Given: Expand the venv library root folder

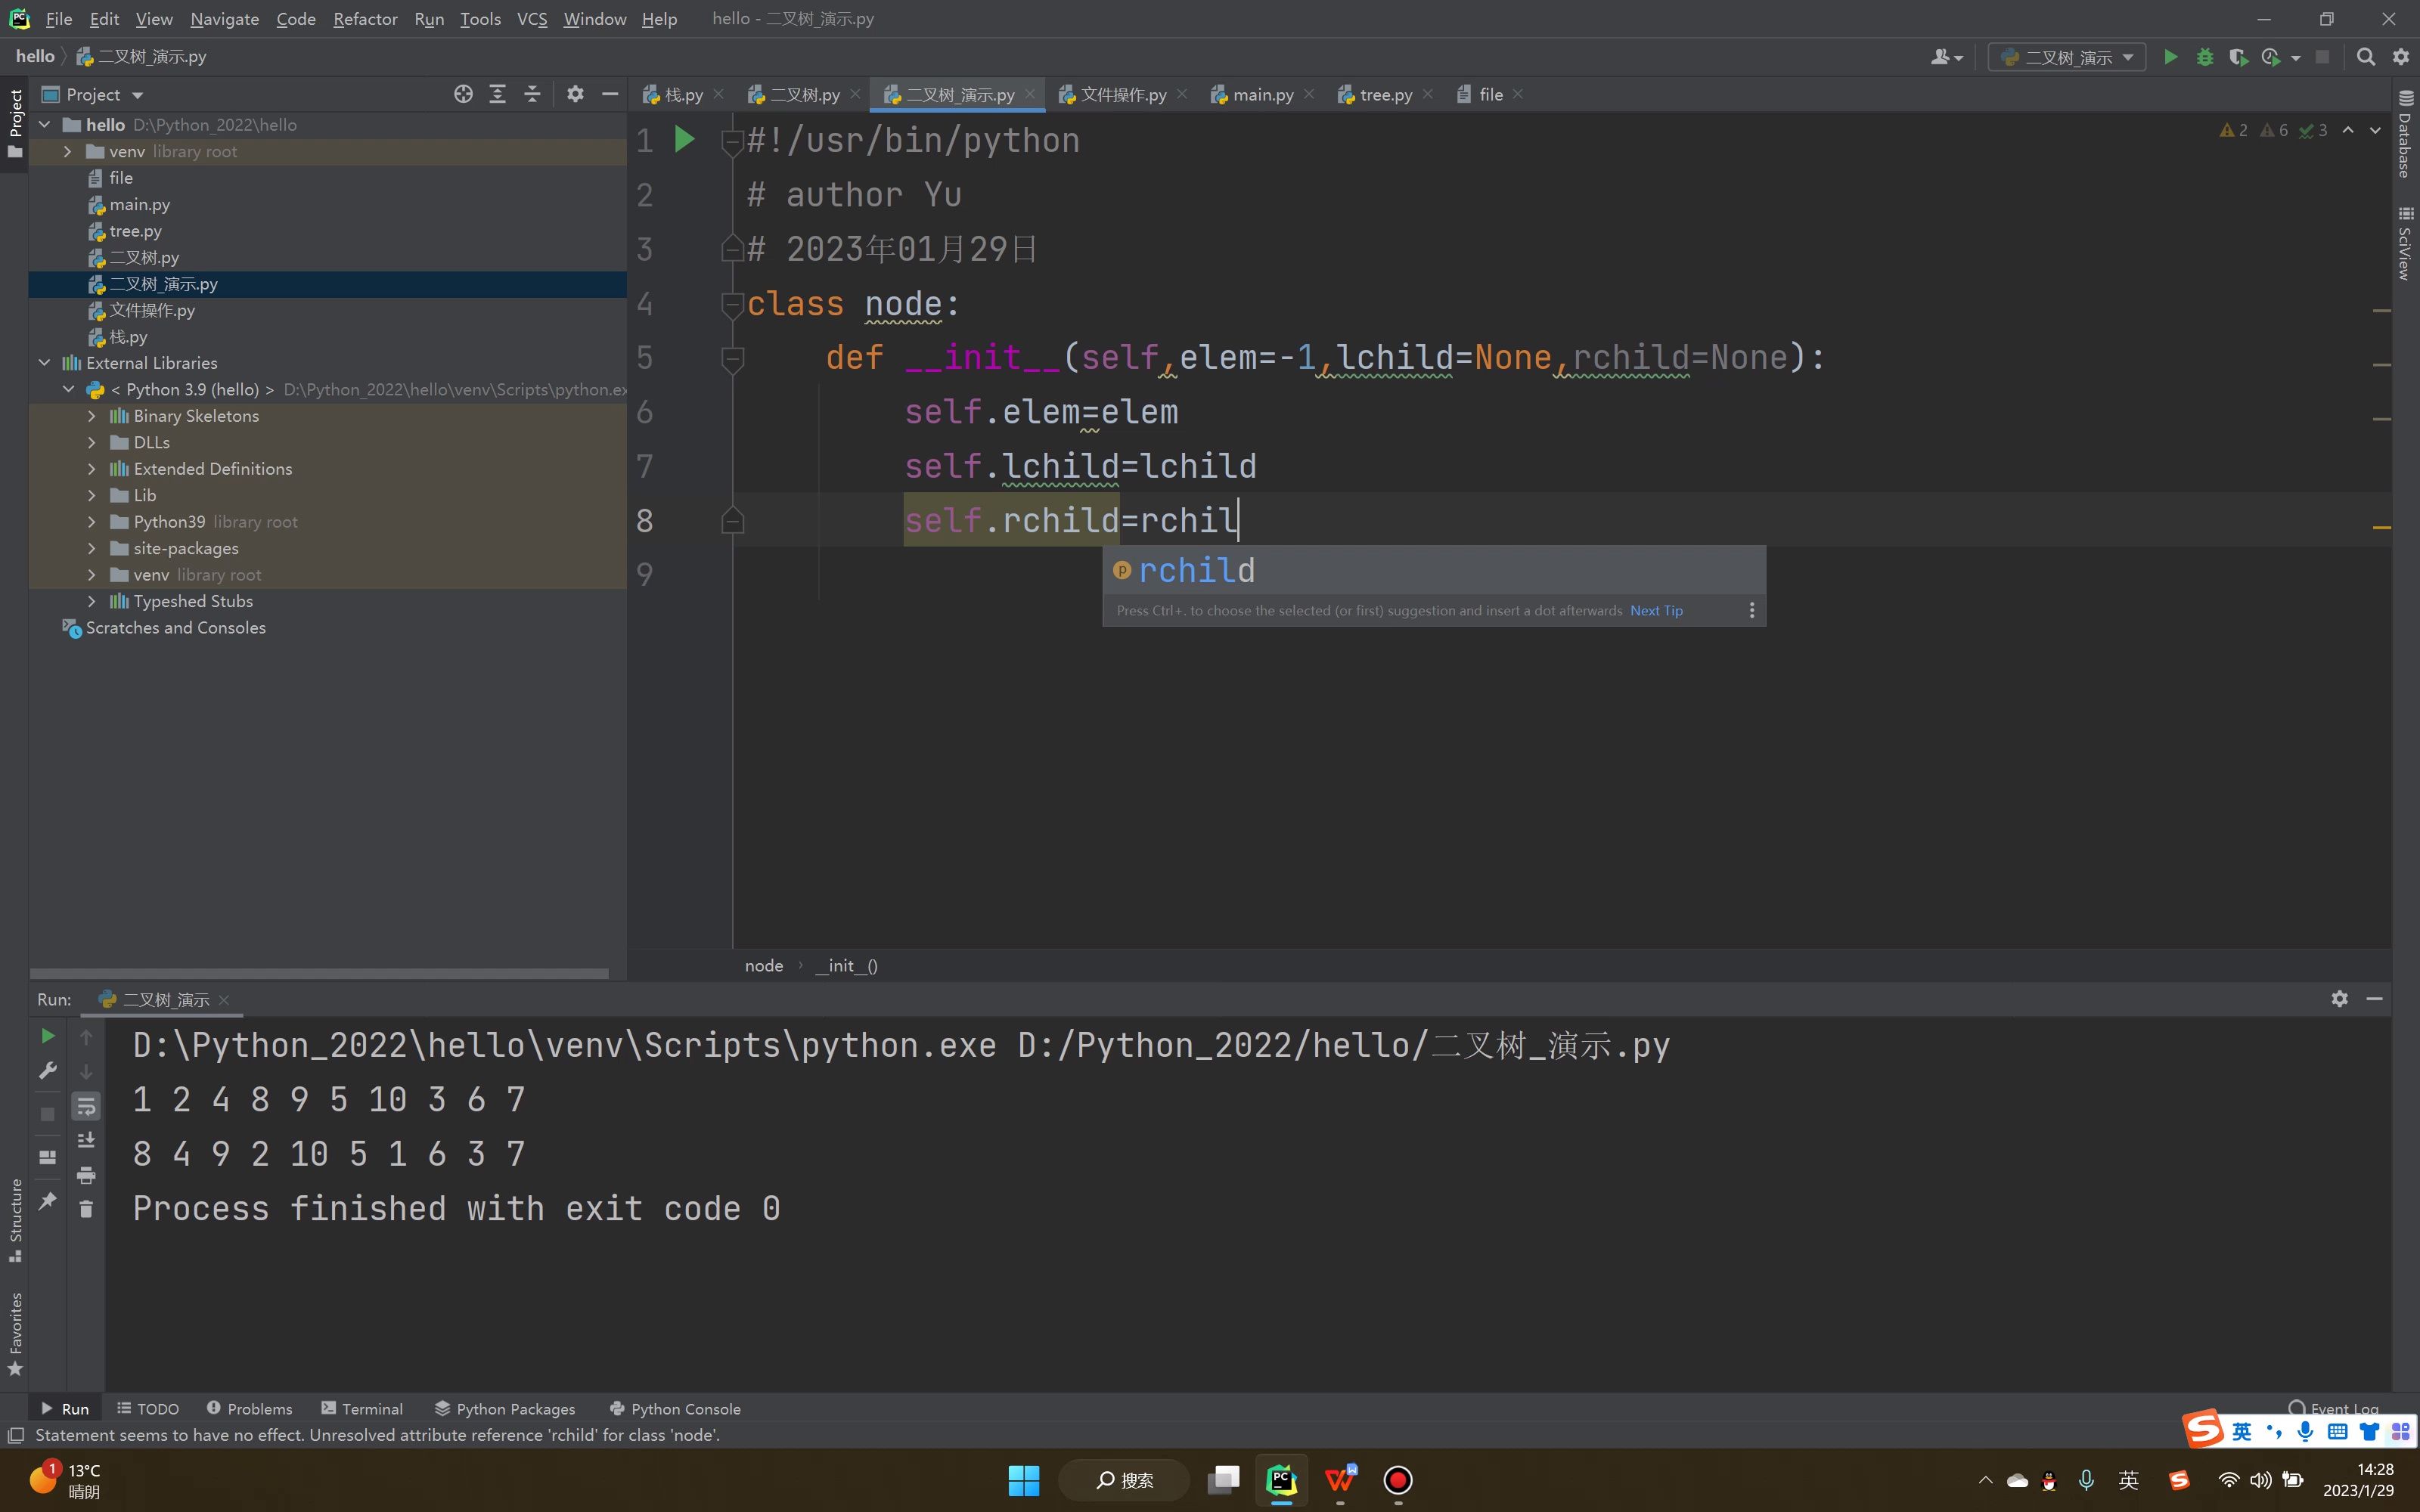Looking at the screenshot, I should click(x=68, y=151).
